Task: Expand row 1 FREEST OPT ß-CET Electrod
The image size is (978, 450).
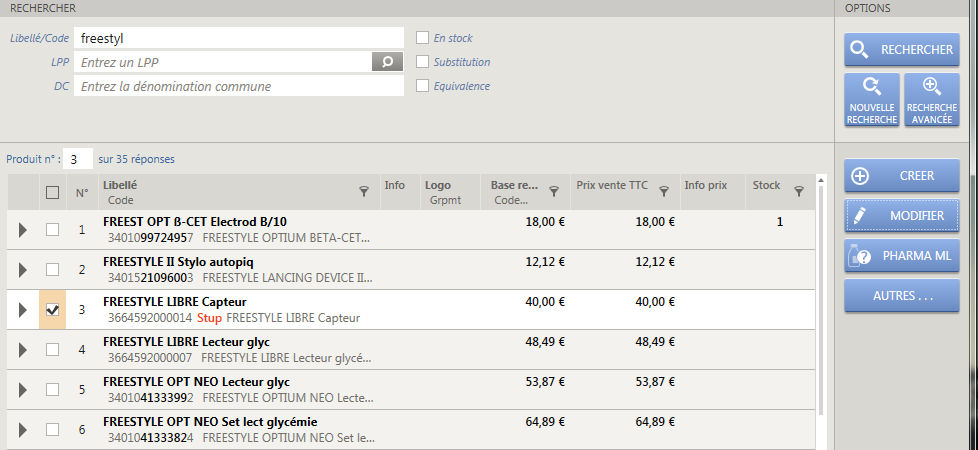Action: coord(22,230)
